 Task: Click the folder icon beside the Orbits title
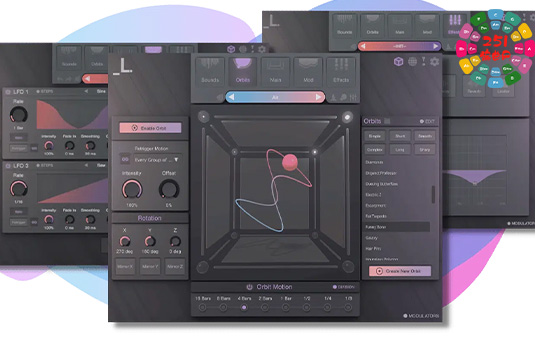(387, 121)
